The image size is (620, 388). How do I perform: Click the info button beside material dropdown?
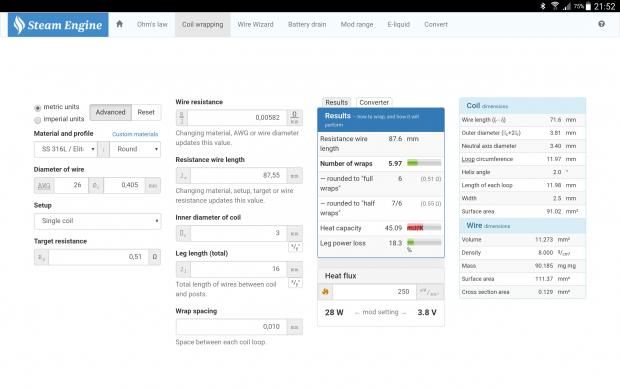tap(104, 149)
